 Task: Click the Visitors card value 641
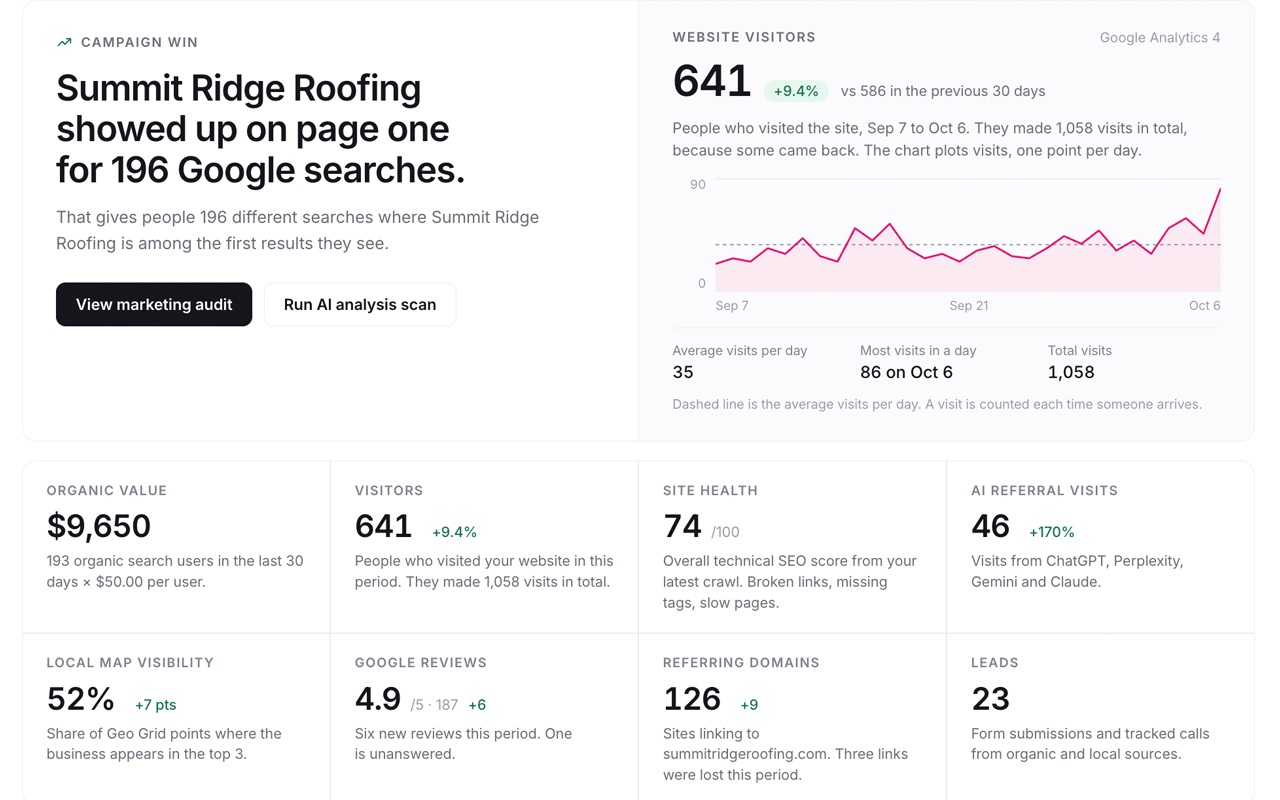(383, 526)
